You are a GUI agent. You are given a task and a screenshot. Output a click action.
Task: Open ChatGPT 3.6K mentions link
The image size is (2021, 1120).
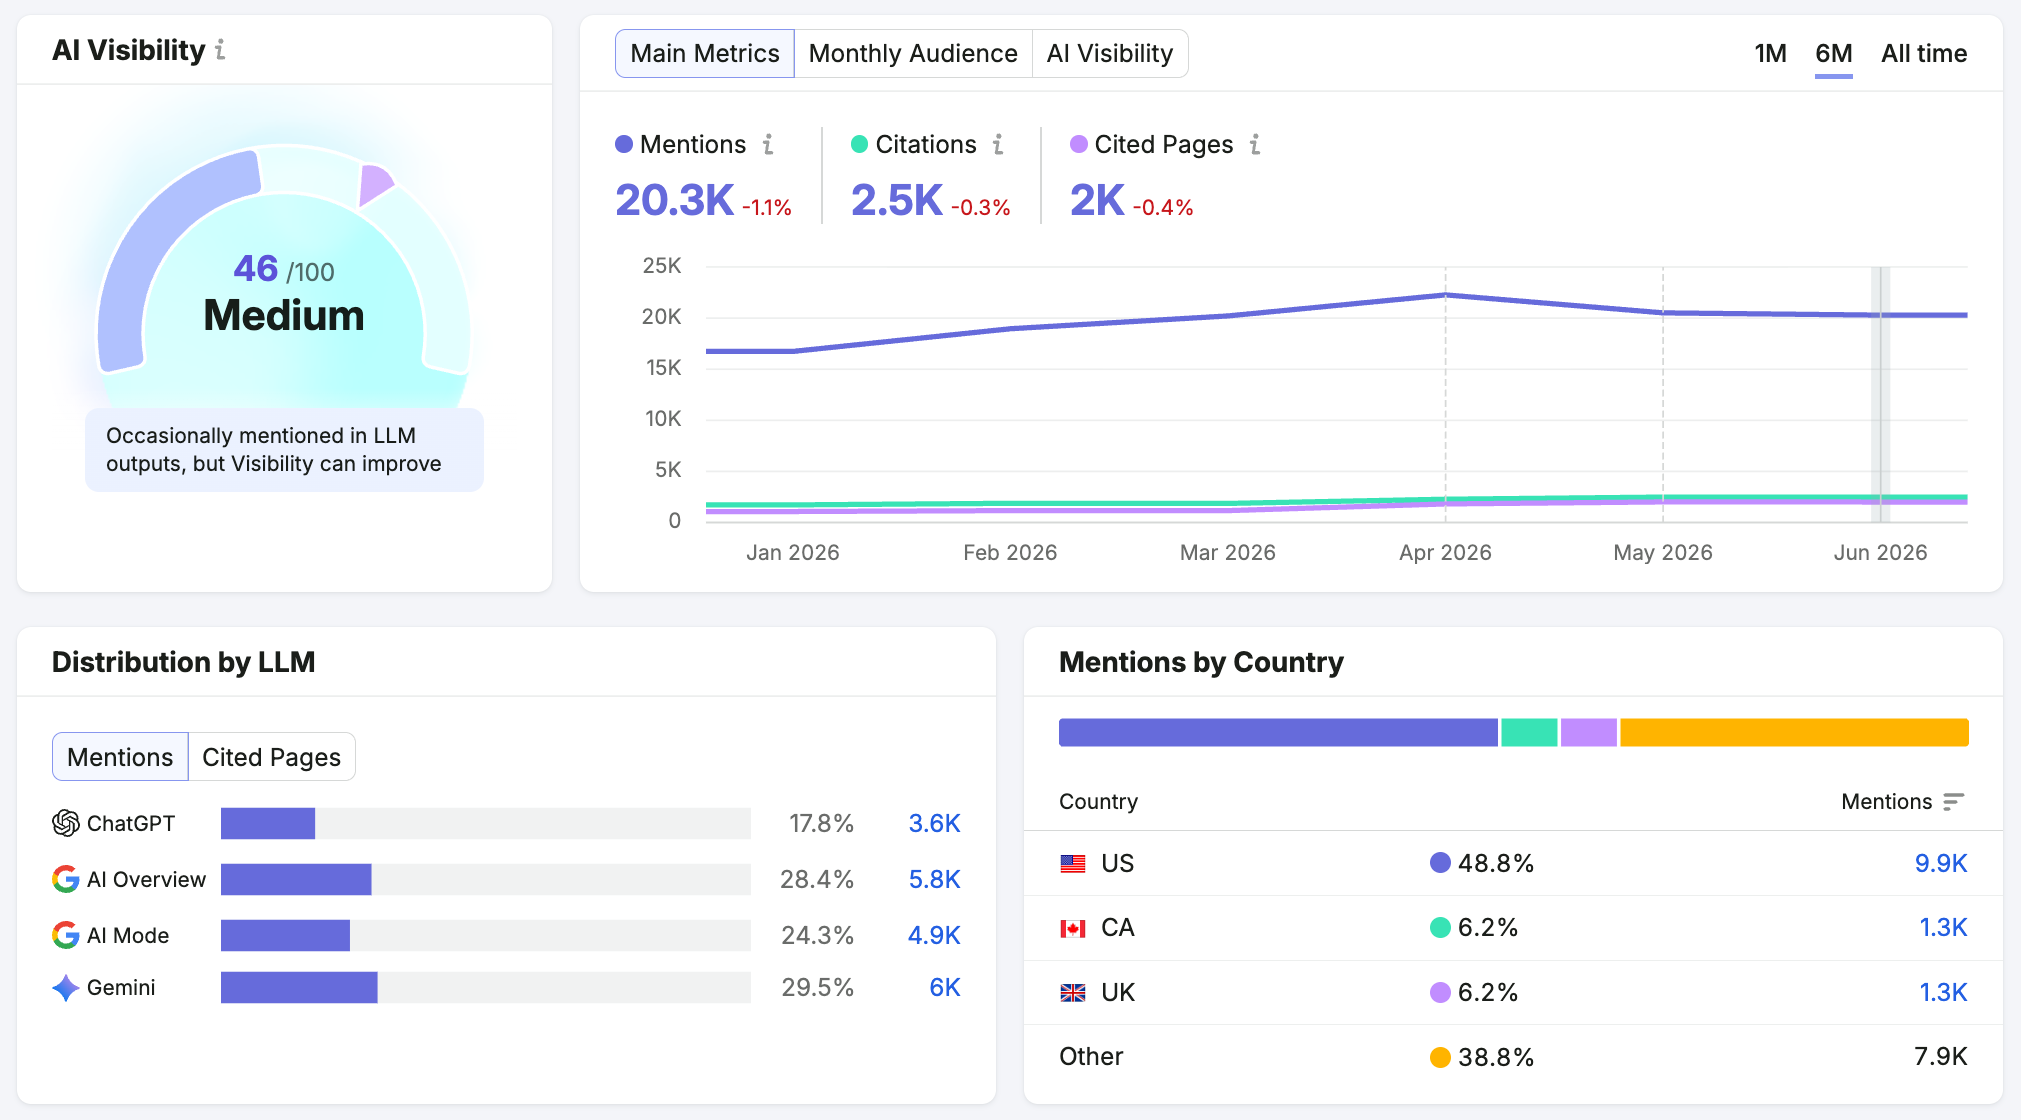point(934,823)
